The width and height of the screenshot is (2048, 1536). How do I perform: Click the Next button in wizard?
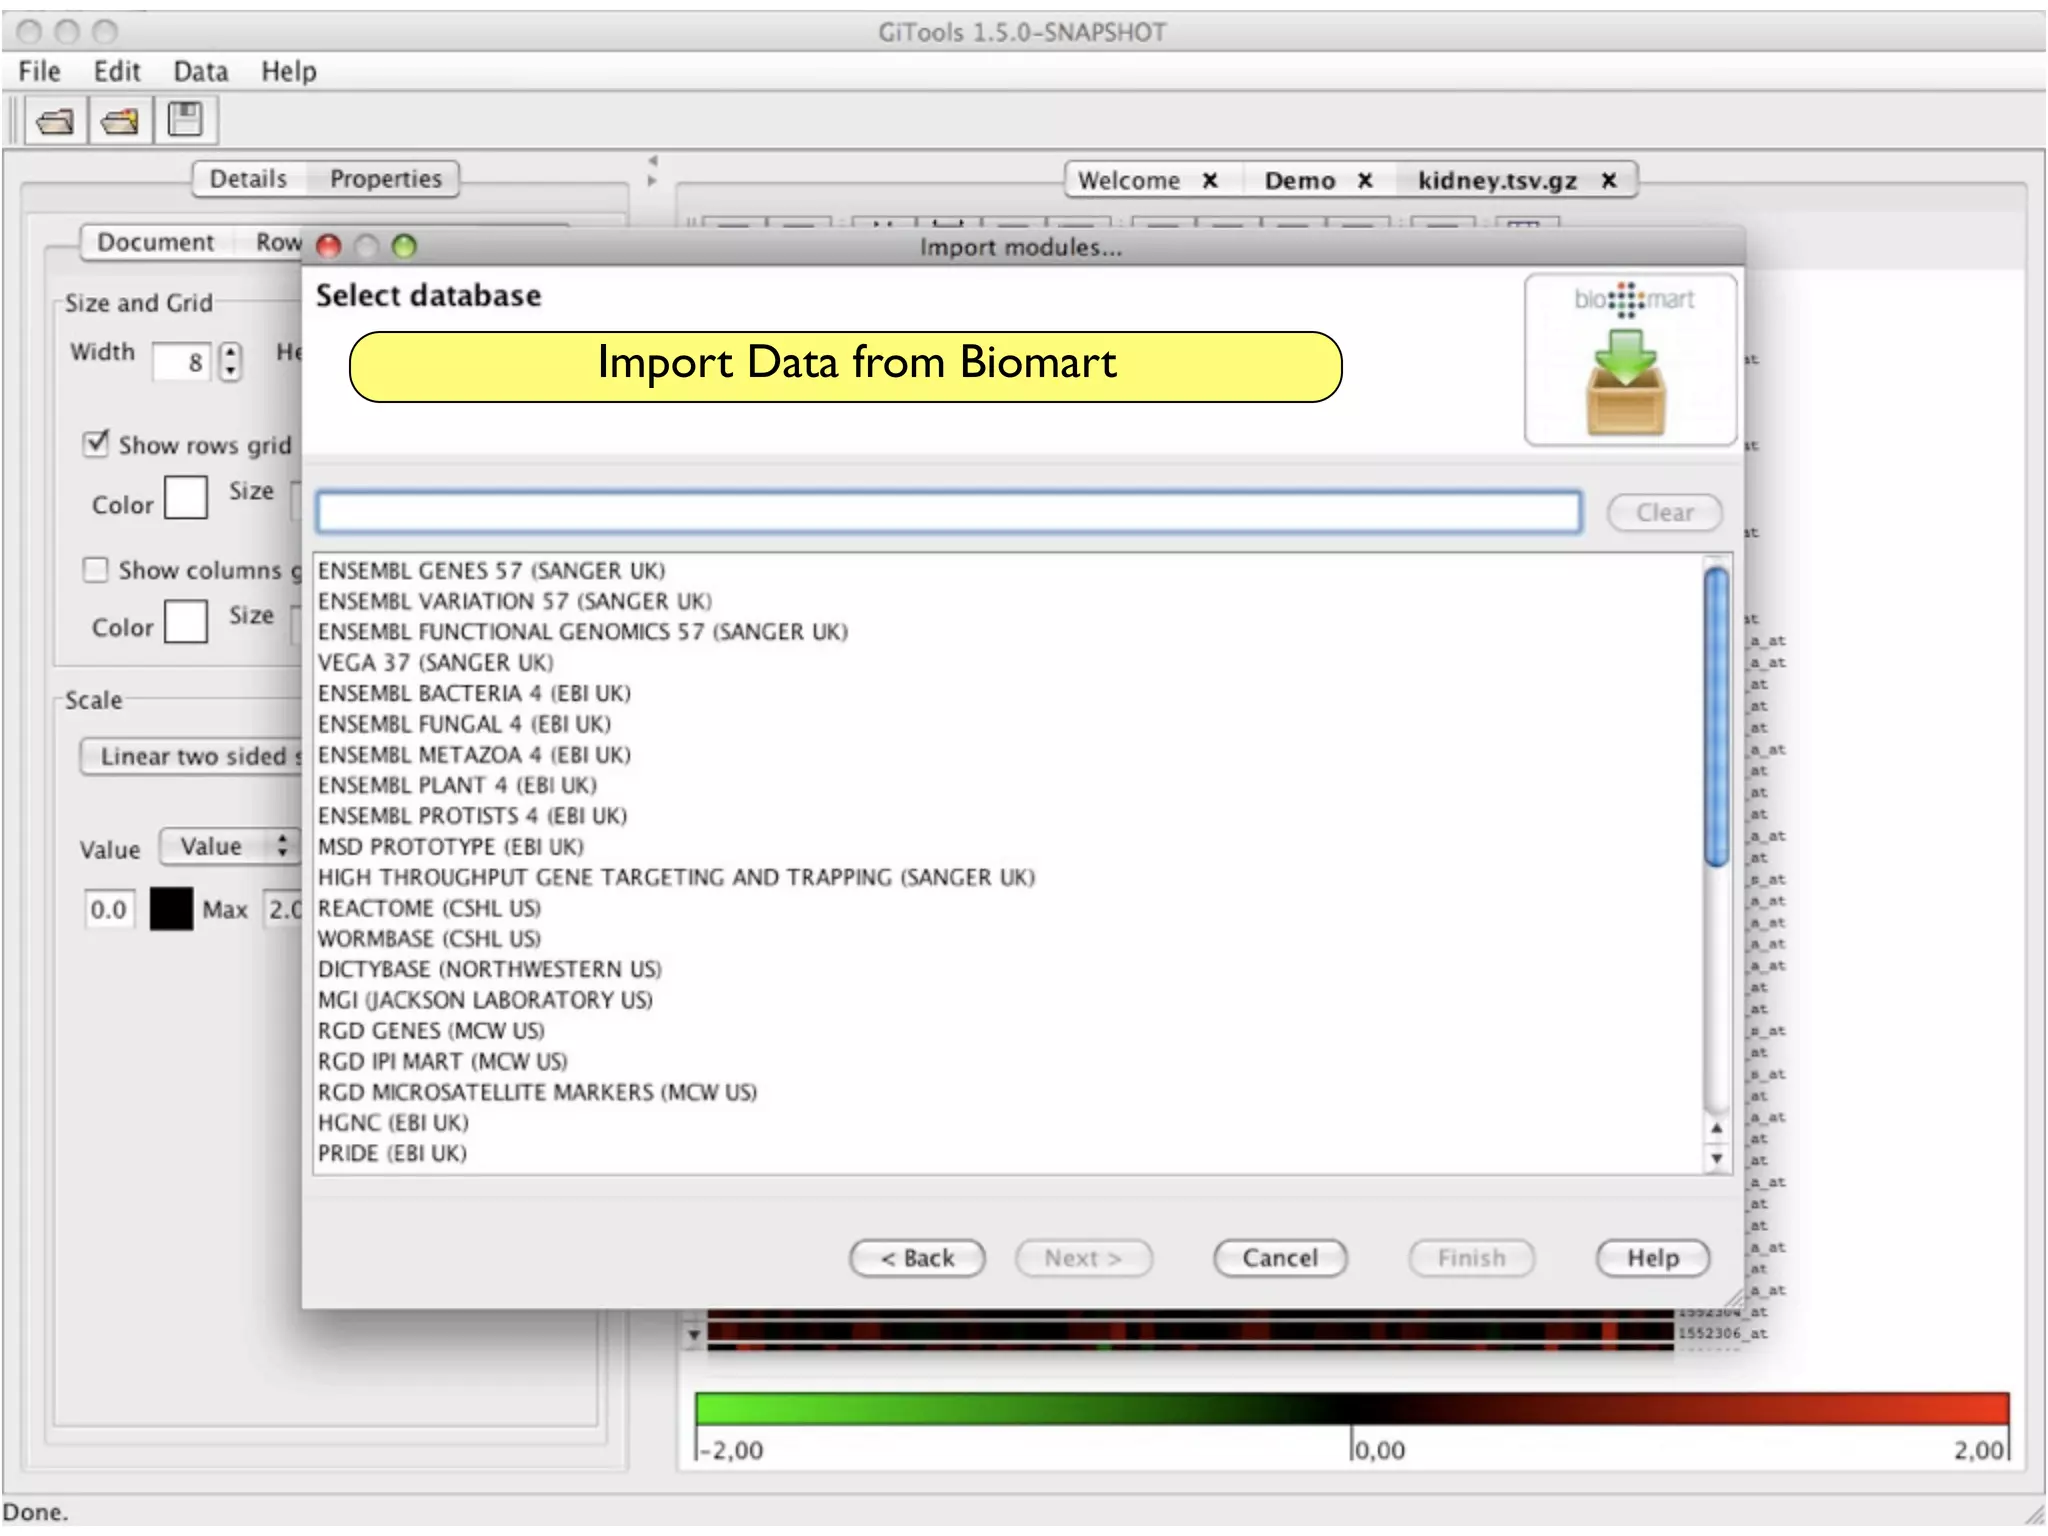click(x=1083, y=1258)
